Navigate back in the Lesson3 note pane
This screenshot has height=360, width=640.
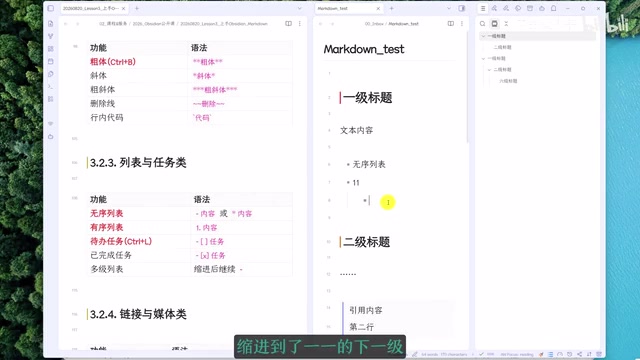click(66, 24)
